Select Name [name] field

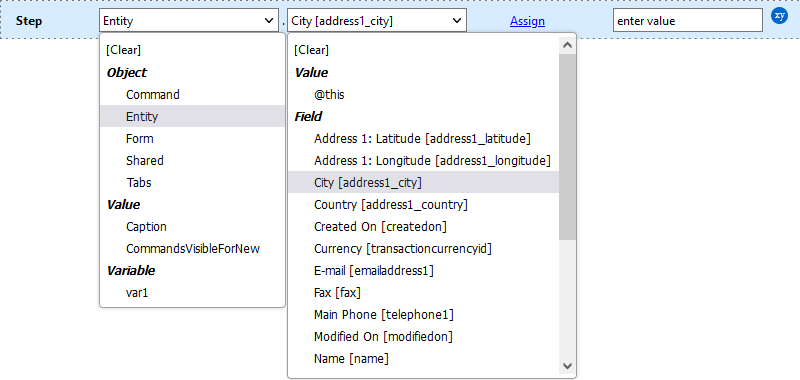click(x=423, y=359)
